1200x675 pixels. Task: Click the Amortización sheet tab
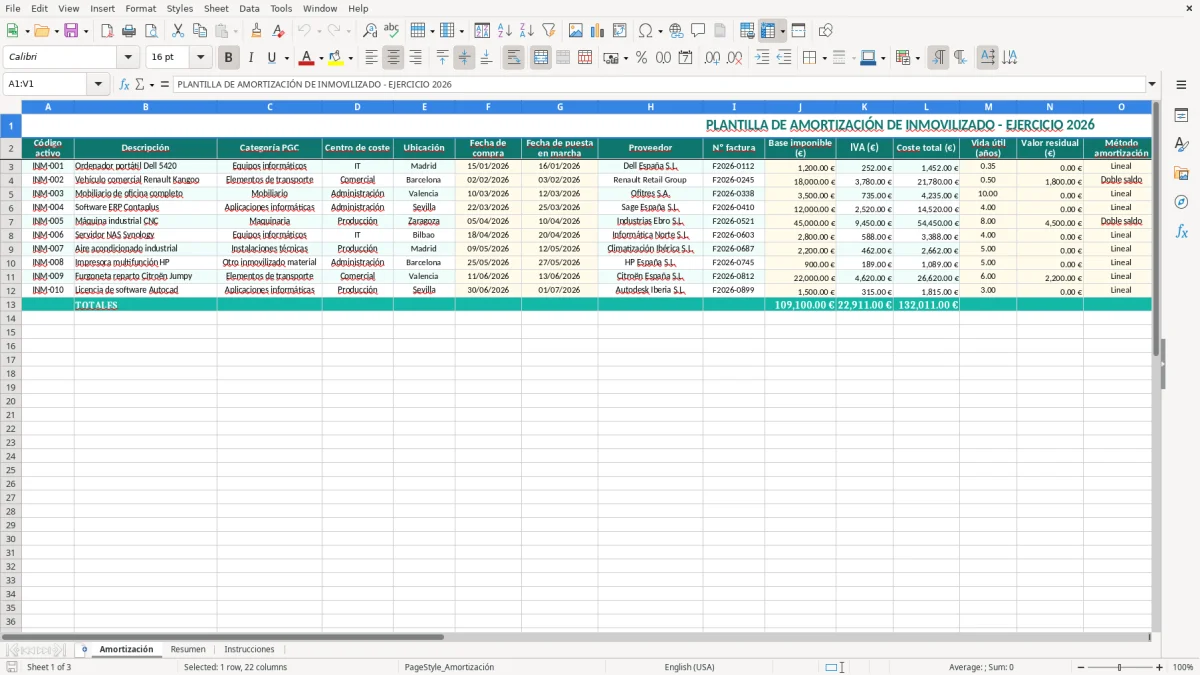pyautogui.click(x=126, y=649)
